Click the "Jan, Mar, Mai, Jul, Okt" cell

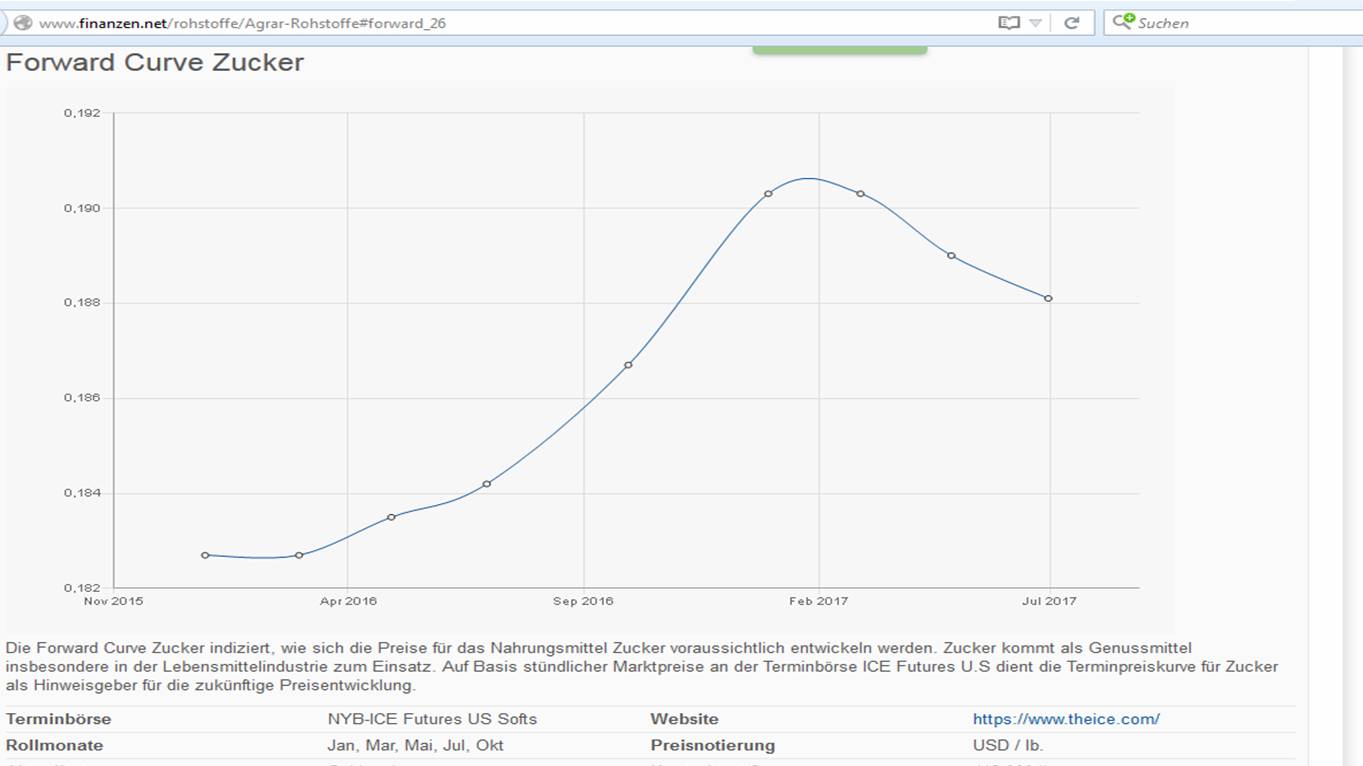[x=415, y=745]
